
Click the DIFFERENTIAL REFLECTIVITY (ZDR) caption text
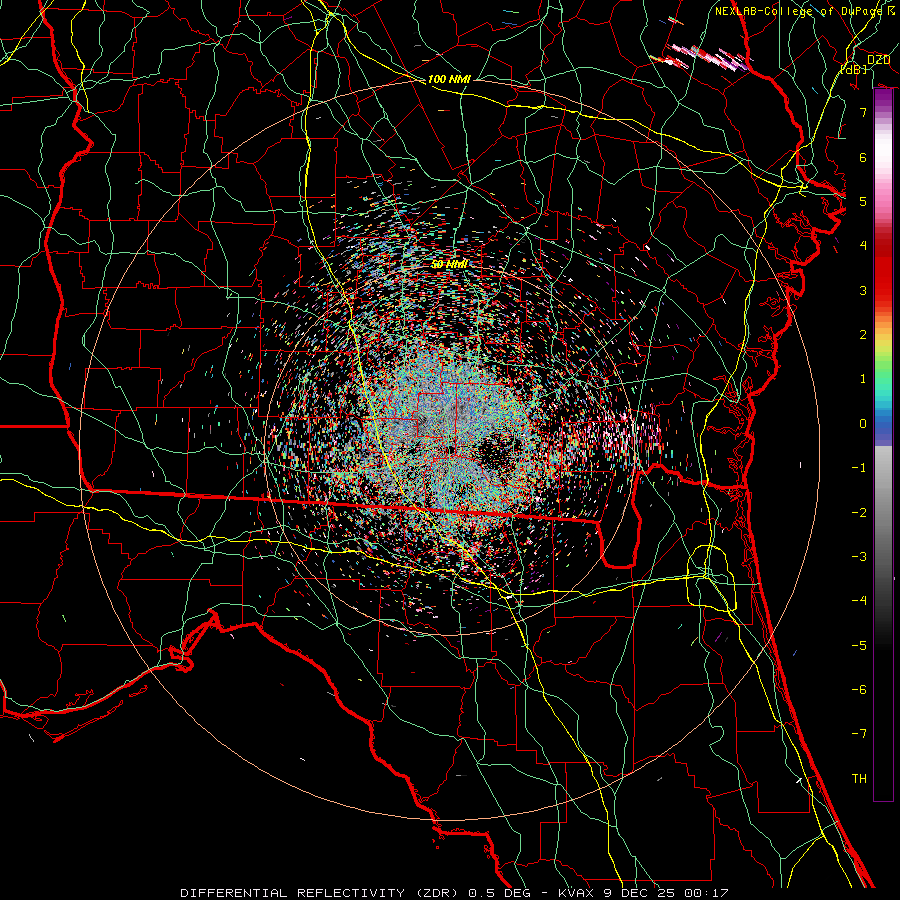point(321,893)
